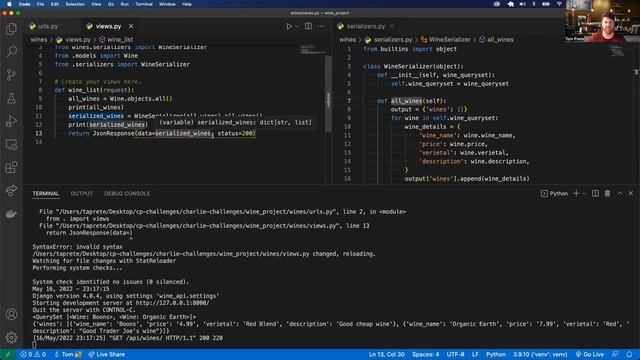This screenshot has width=640, height=360.
Task: Split the terminal panel
Action: [596, 193]
